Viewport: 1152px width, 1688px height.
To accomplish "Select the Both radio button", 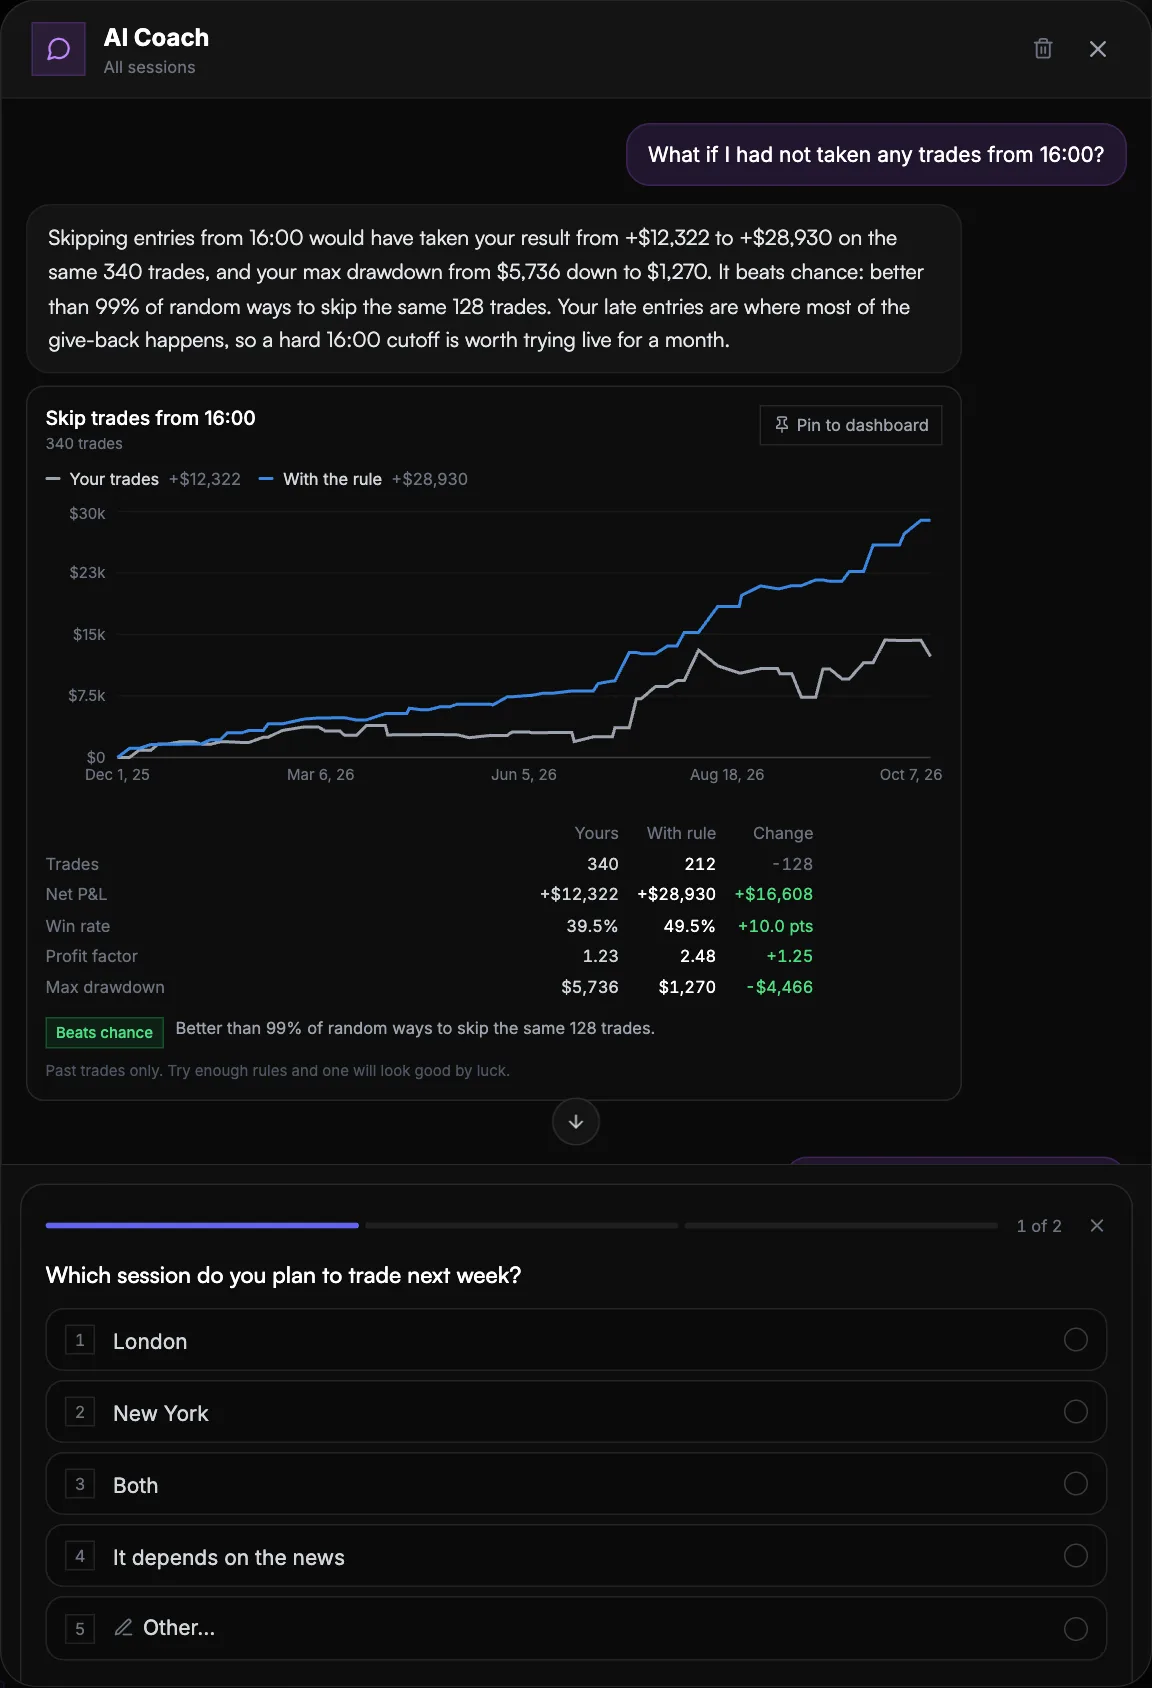I will click(x=1076, y=1484).
